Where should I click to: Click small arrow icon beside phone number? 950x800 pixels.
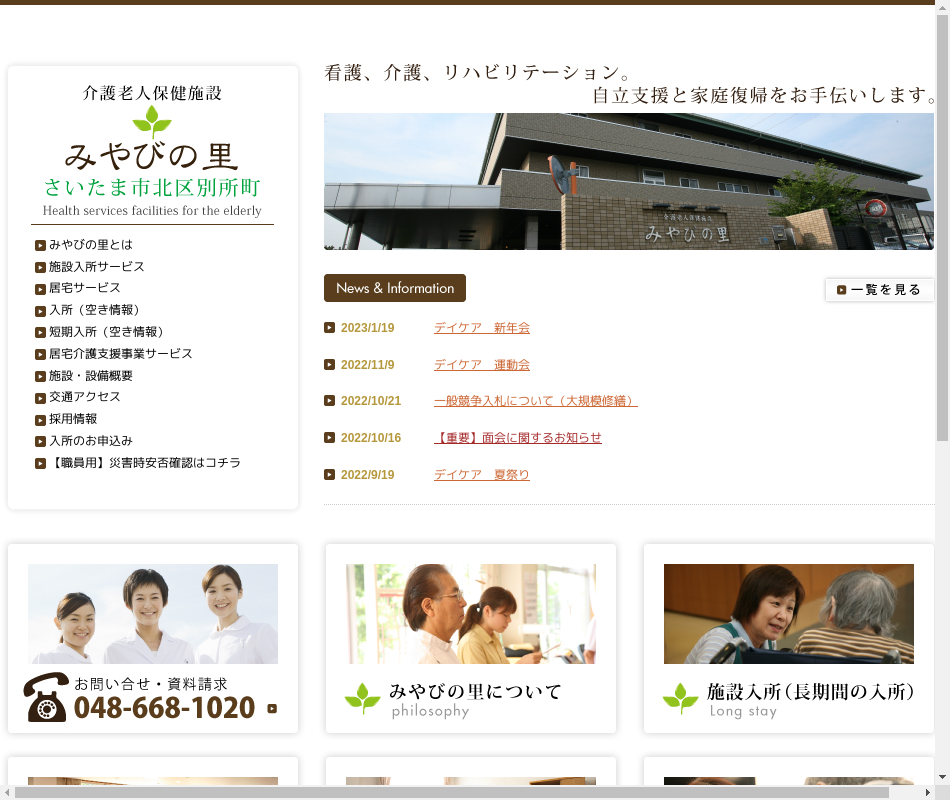click(272, 708)
